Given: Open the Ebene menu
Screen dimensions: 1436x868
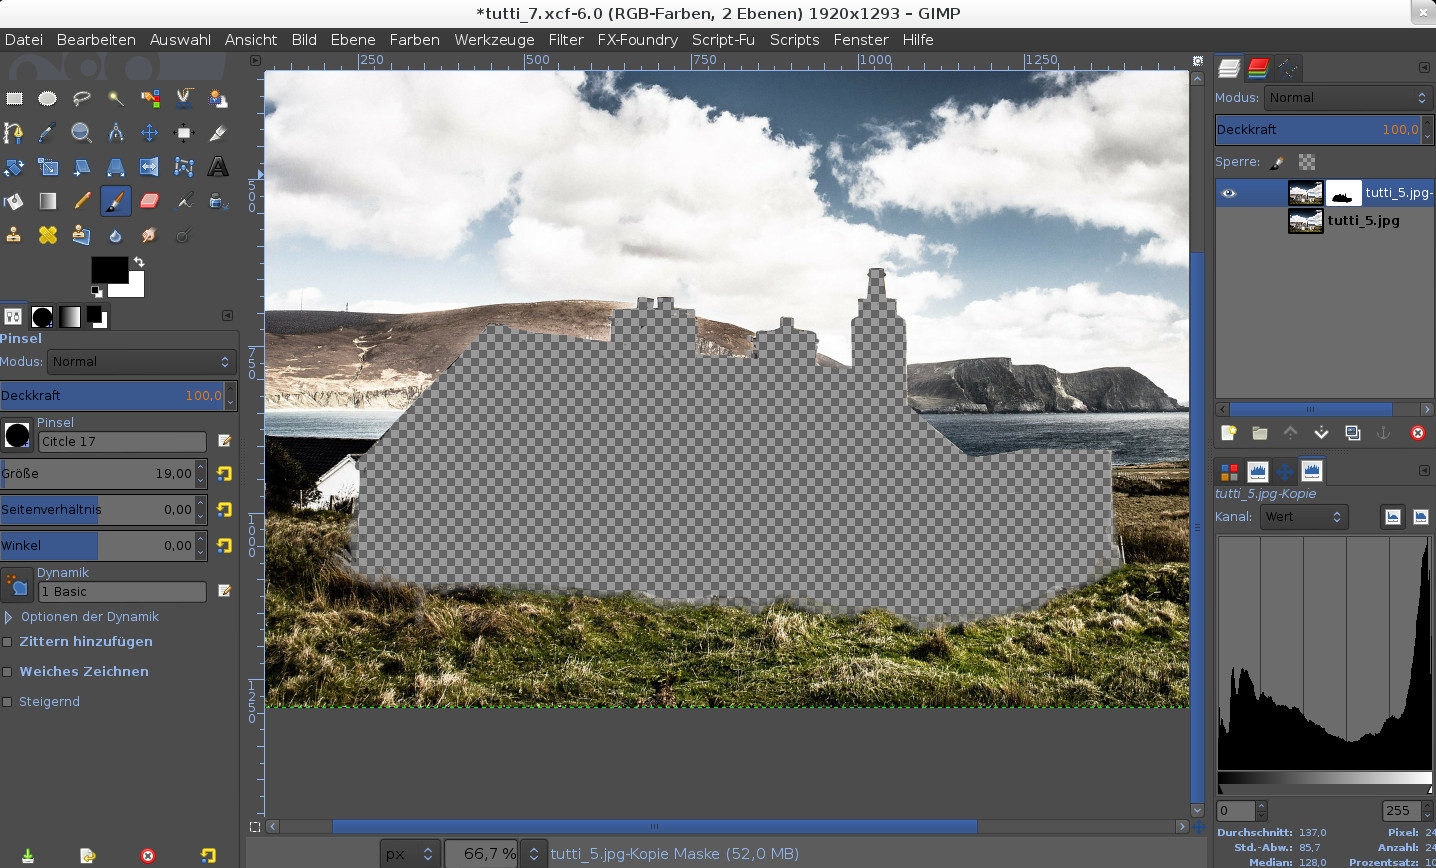Looking at the screenshot, I should [352, 40].
